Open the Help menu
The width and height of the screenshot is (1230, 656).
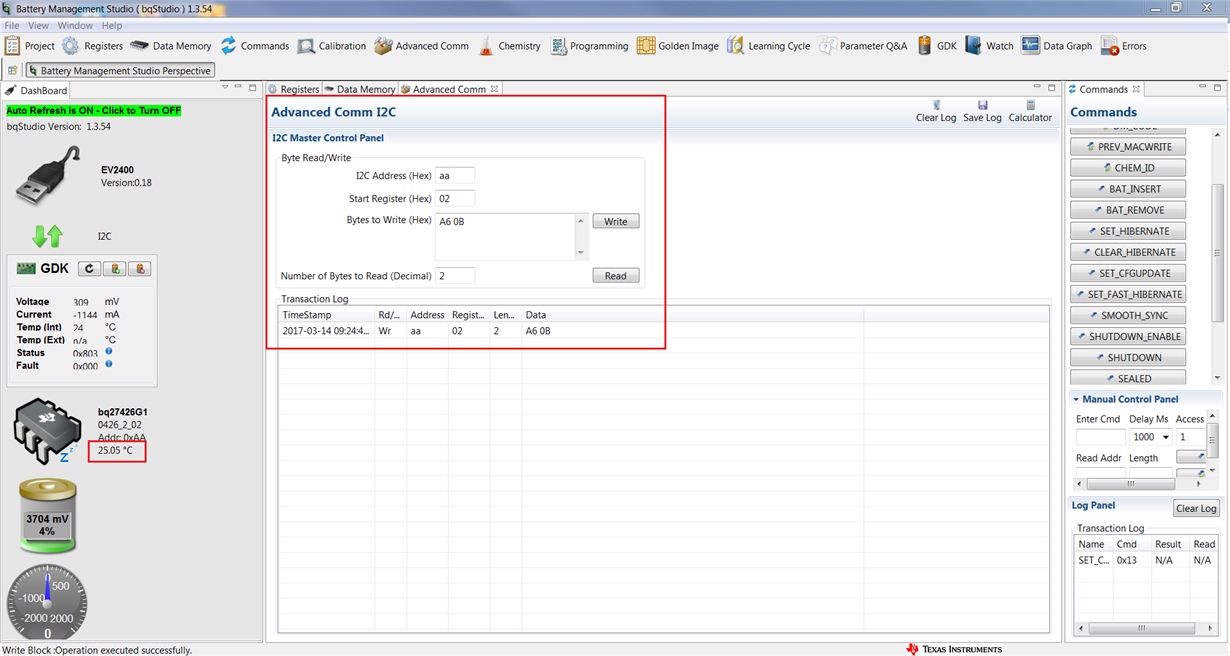click(x=112, y=25)
